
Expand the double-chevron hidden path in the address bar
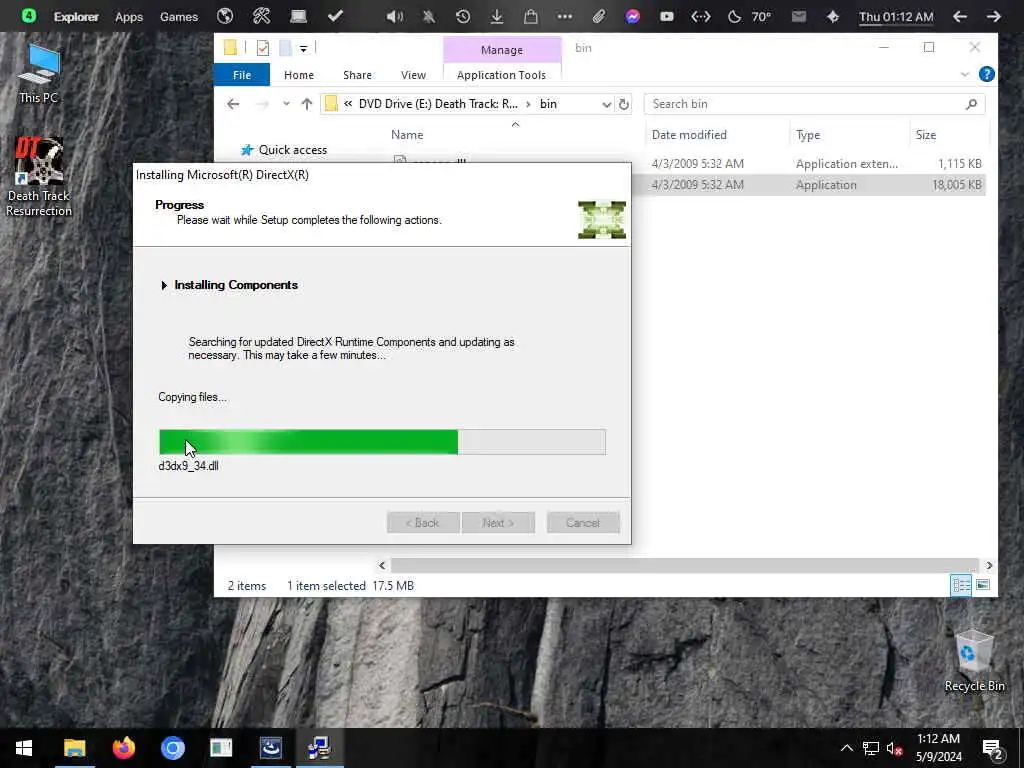click(348, 104)
